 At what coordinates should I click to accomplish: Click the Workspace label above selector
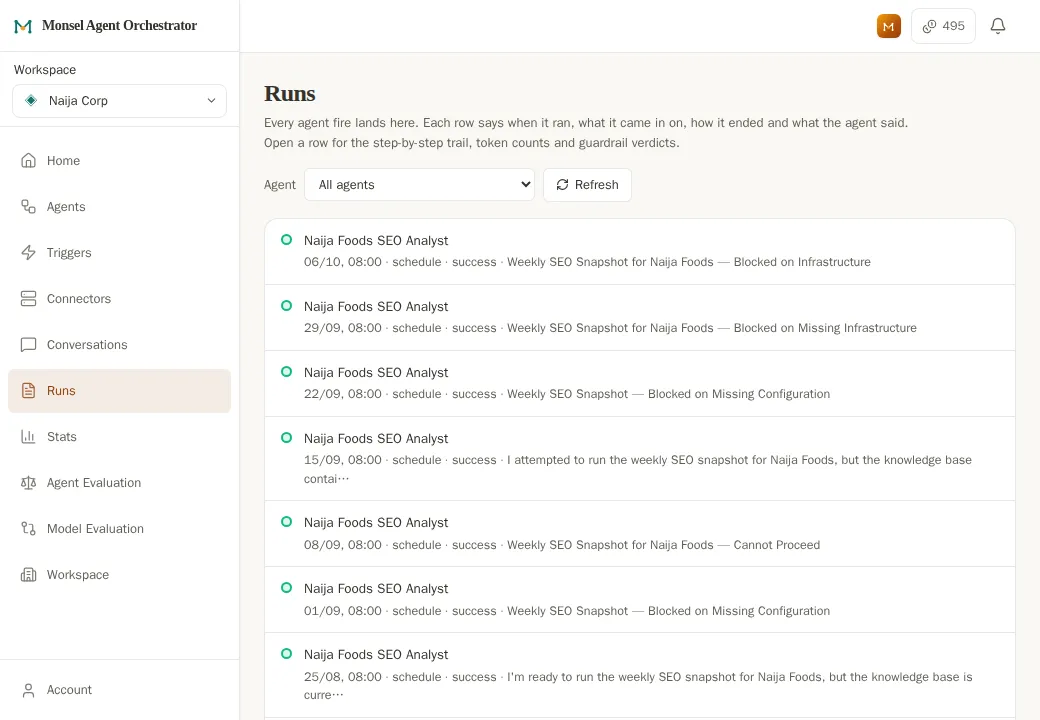(45, 70)
